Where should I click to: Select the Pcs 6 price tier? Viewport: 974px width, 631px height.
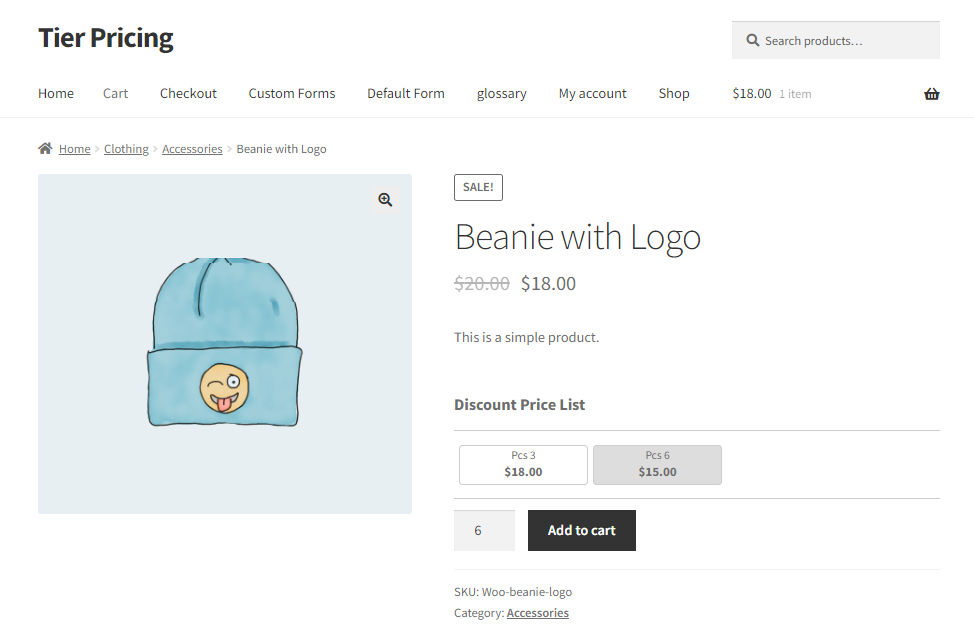click(657, 465)
